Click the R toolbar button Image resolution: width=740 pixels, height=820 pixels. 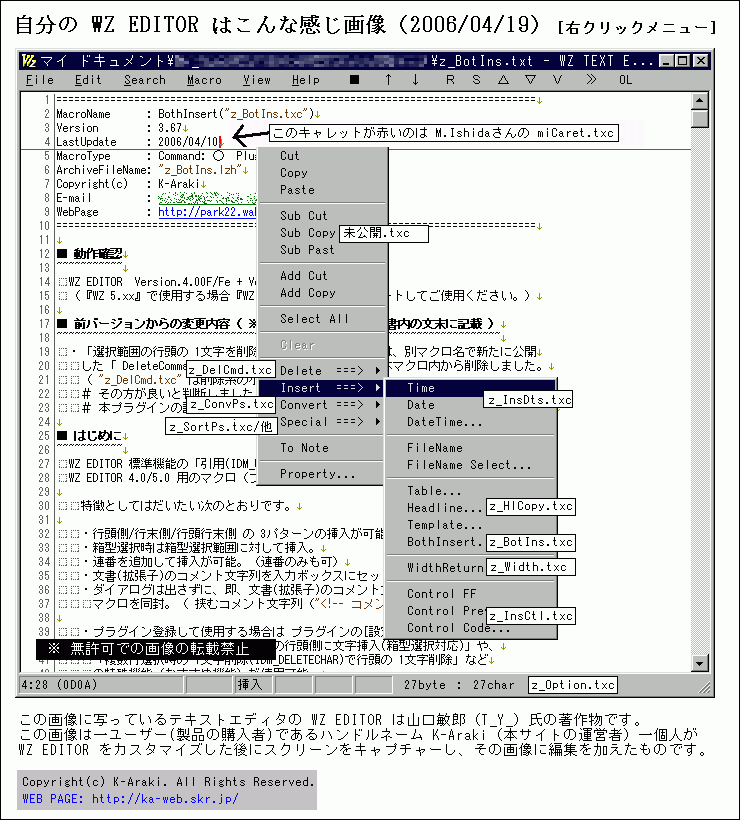[450, 80]
